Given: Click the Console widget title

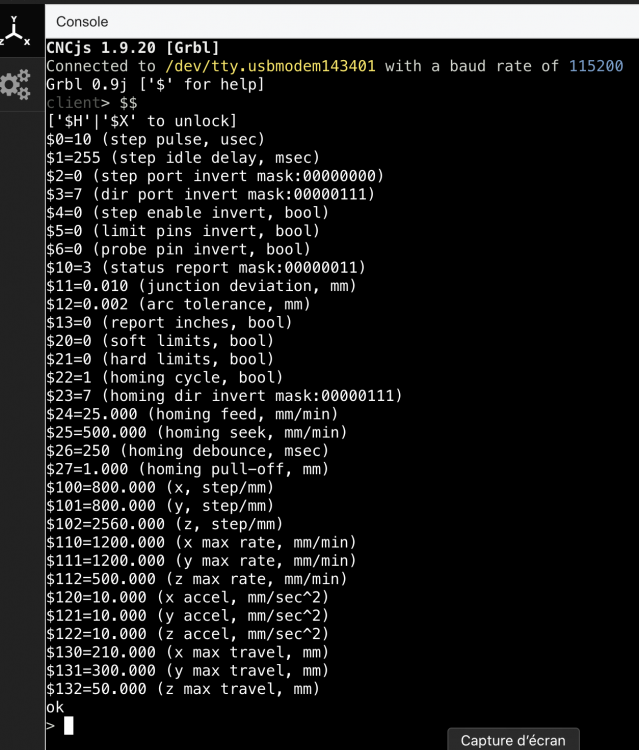Looking at the screenshot, I should (x=82, y=21).
